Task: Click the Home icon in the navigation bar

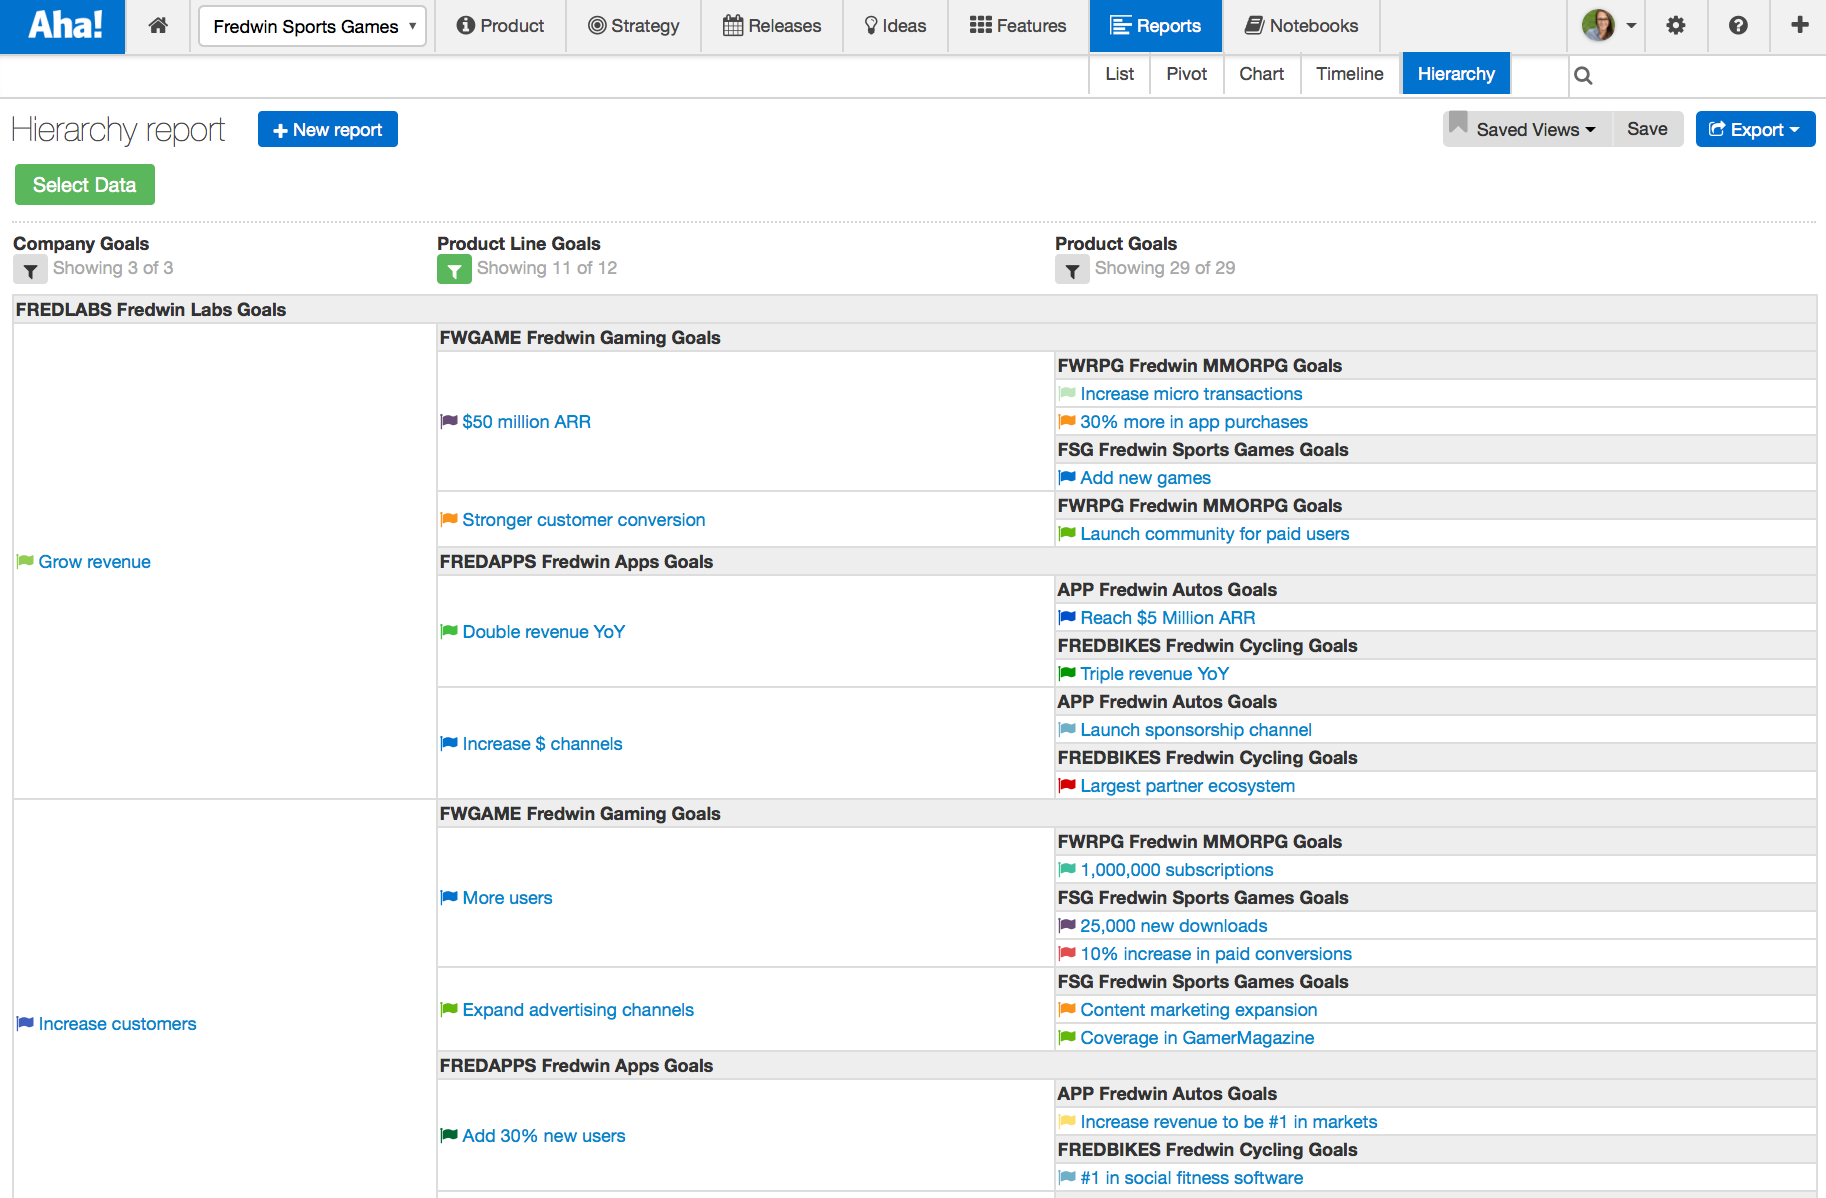Action: [x=157, y=26]
